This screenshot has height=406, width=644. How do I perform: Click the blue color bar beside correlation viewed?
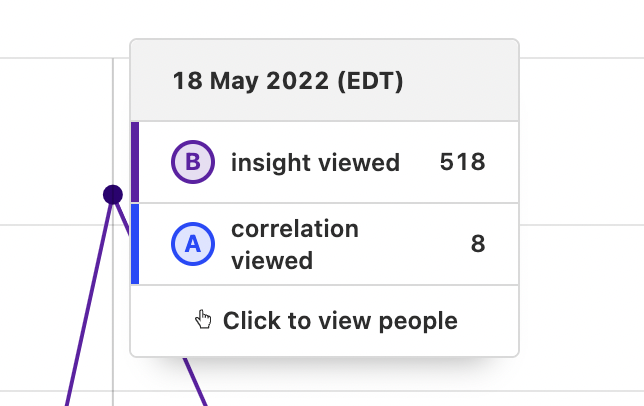tap(135, 245)
